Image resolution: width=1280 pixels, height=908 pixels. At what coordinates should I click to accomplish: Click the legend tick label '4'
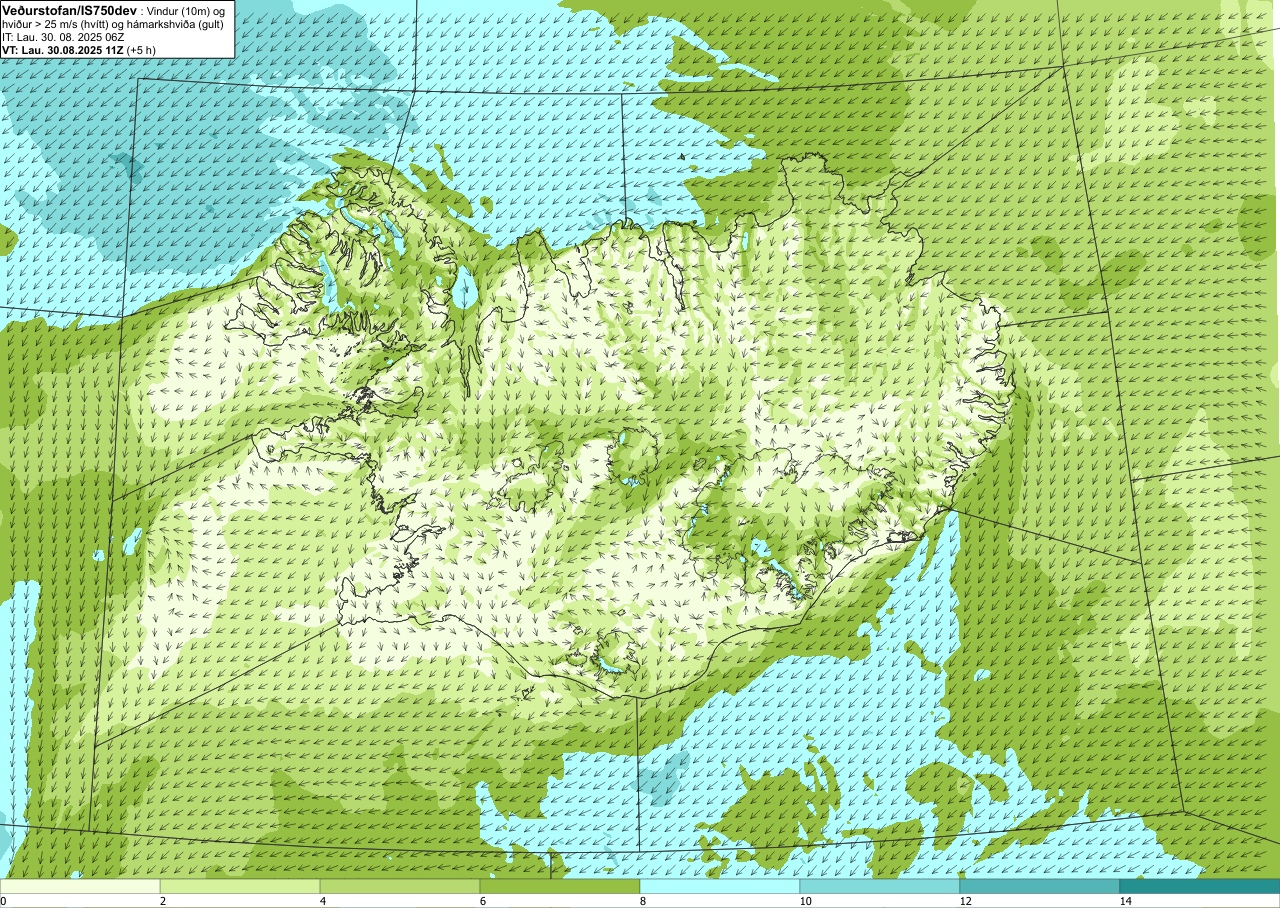[322, 901]
